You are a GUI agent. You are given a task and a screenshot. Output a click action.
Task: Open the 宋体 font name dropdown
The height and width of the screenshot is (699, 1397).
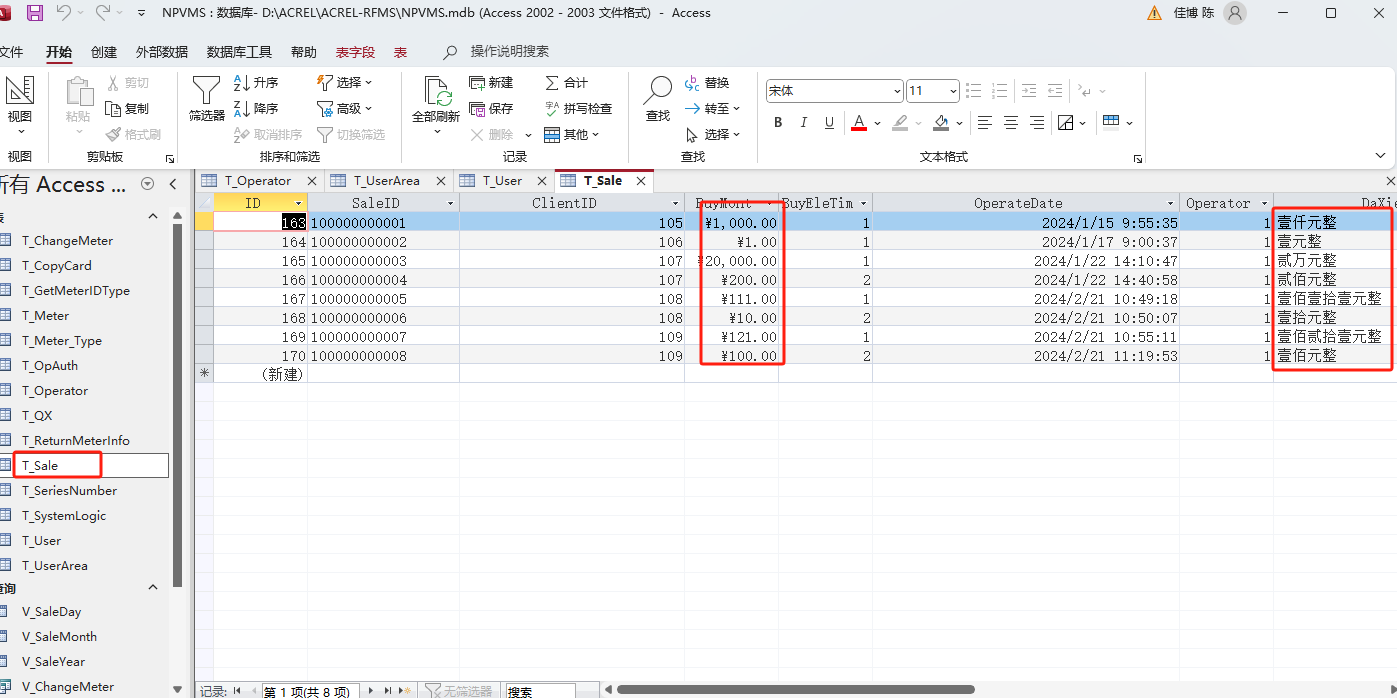point(896,92)
